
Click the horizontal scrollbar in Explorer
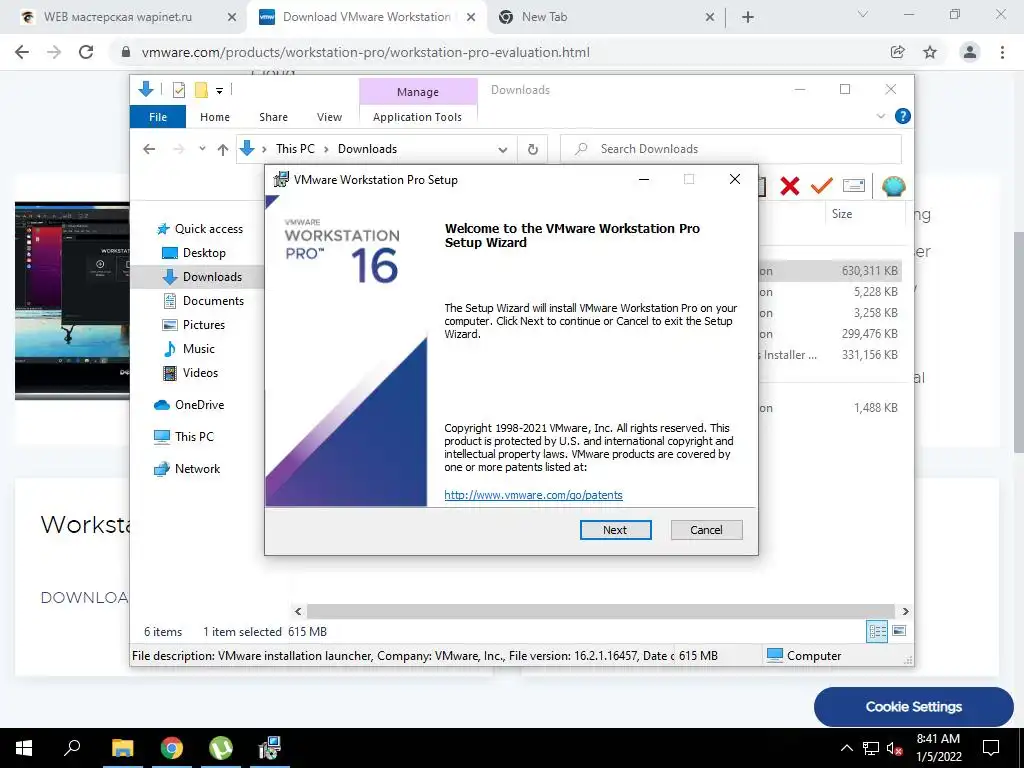click(600, 611)
